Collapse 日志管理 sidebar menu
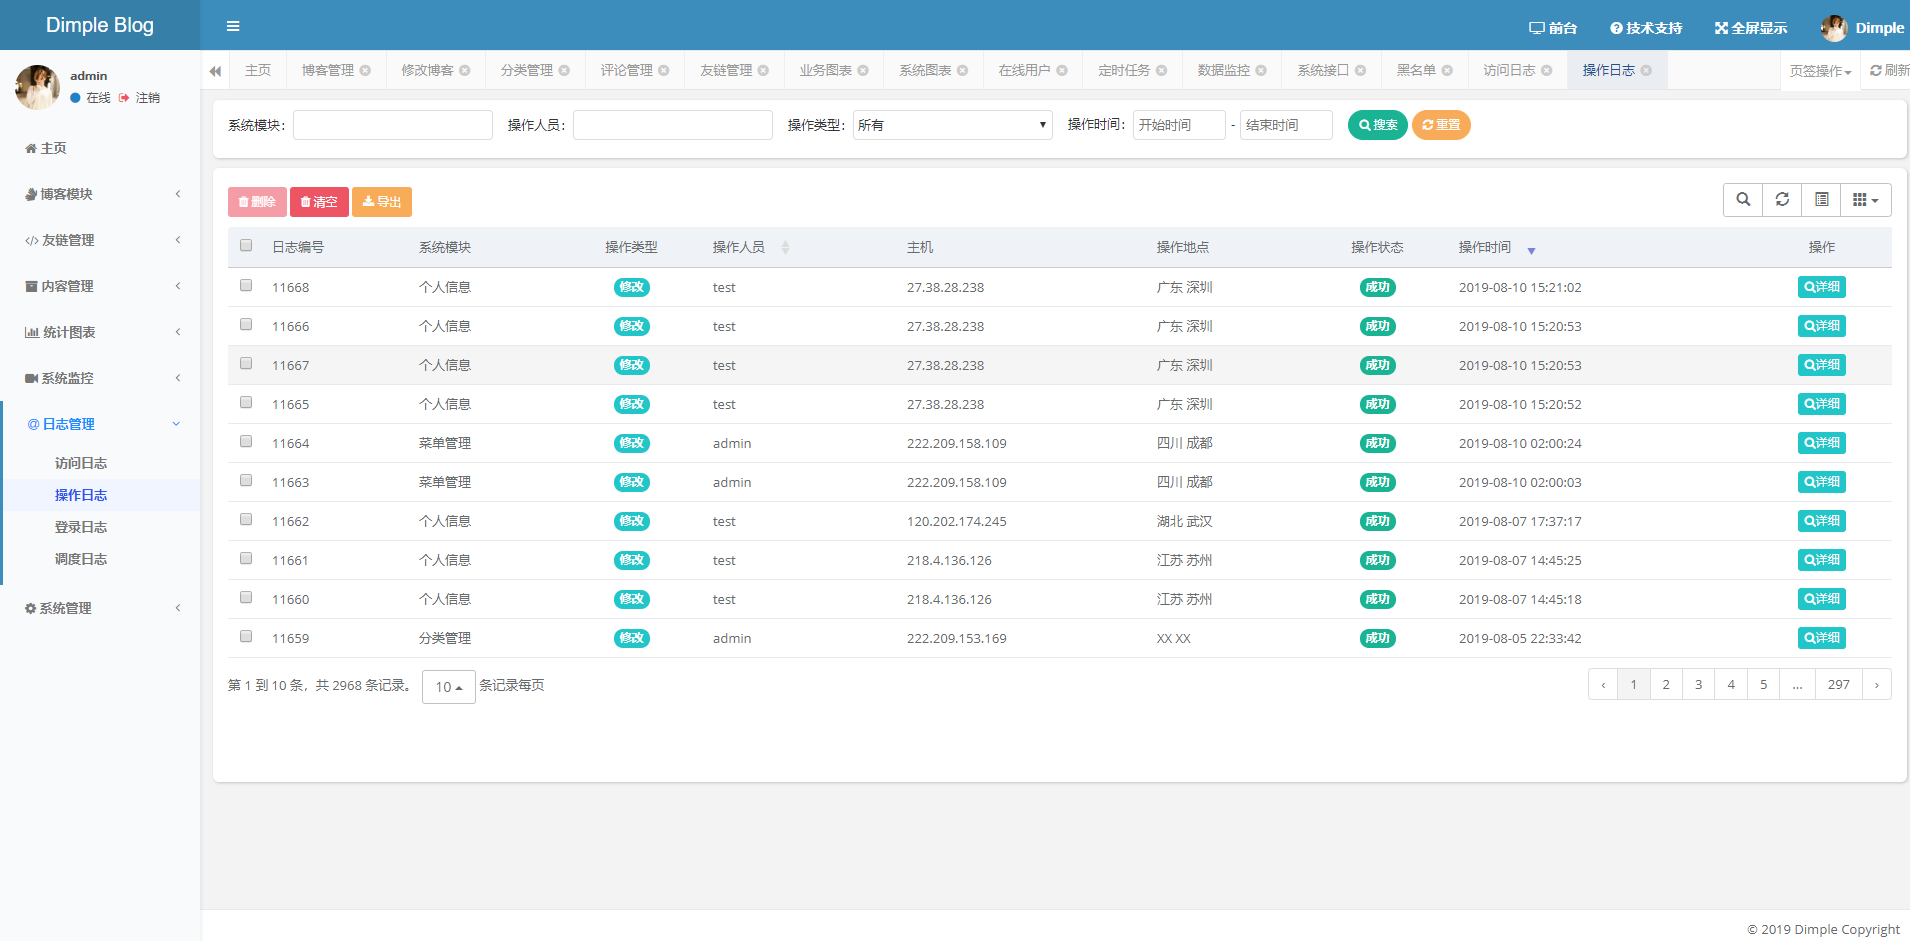The width and height of the screenshot is (1910, 941). pos(100,424)
